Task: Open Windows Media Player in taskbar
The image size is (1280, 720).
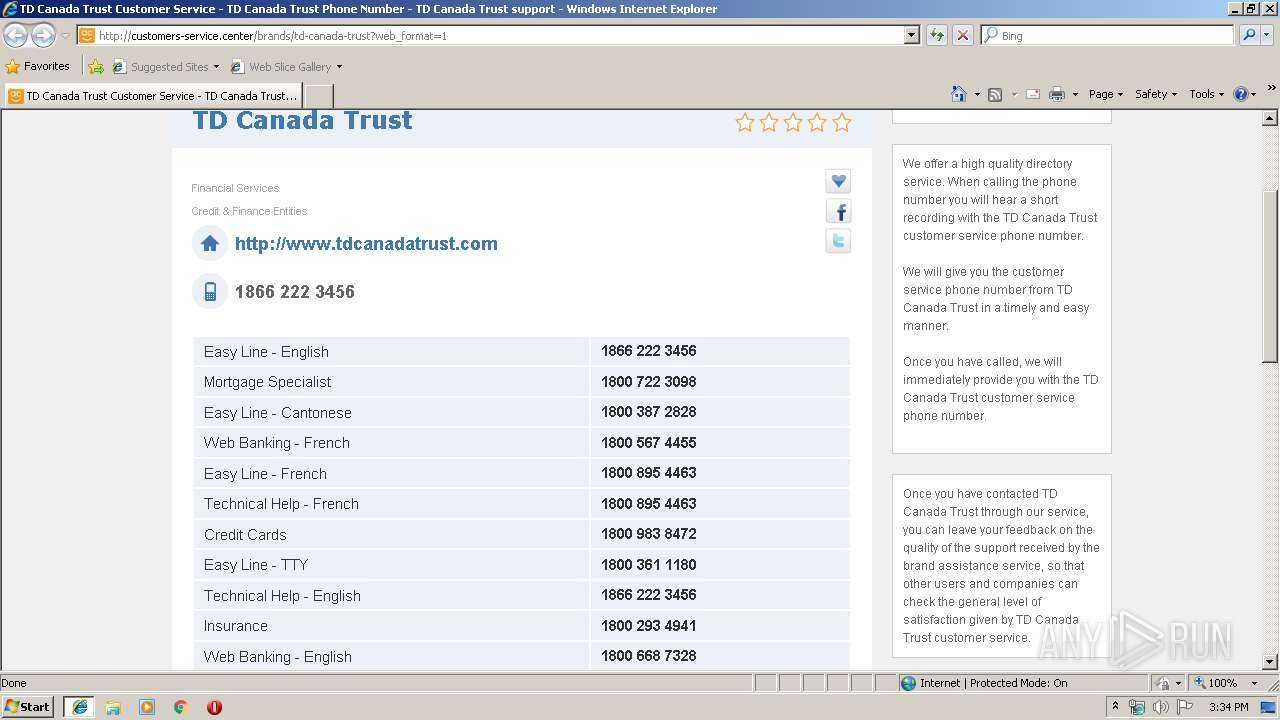Action: click(x=147, y=707)
